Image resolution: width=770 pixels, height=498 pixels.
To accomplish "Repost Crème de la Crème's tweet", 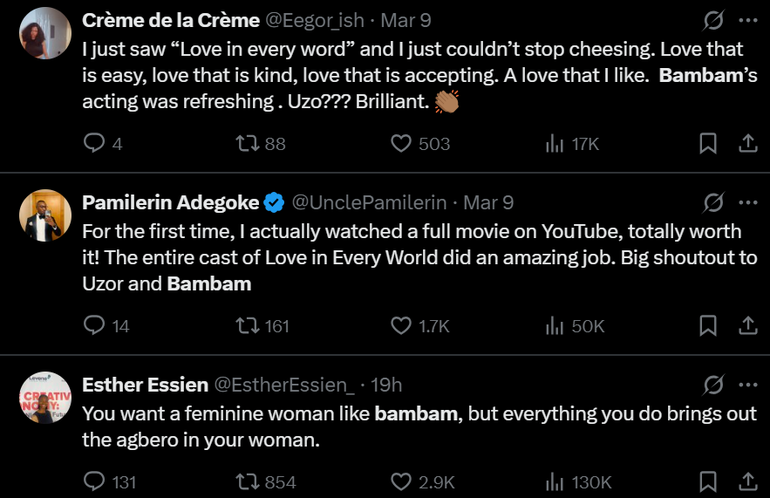I will (245, 144).
